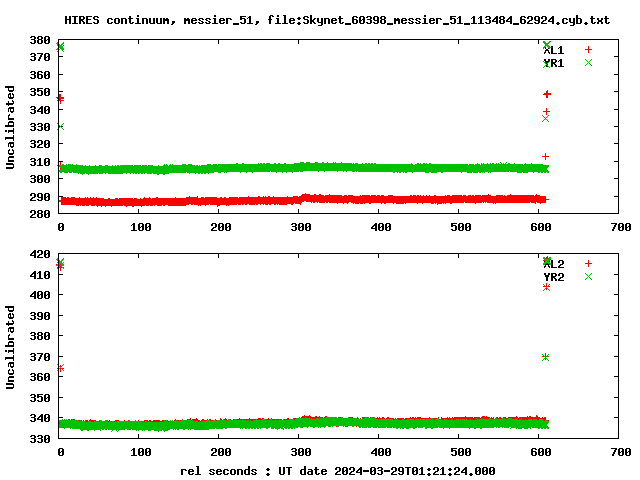This screenshot has height=480, width=640.
Task: Click the red XL1 data band in the upper plot
Action: coord(303,200)
